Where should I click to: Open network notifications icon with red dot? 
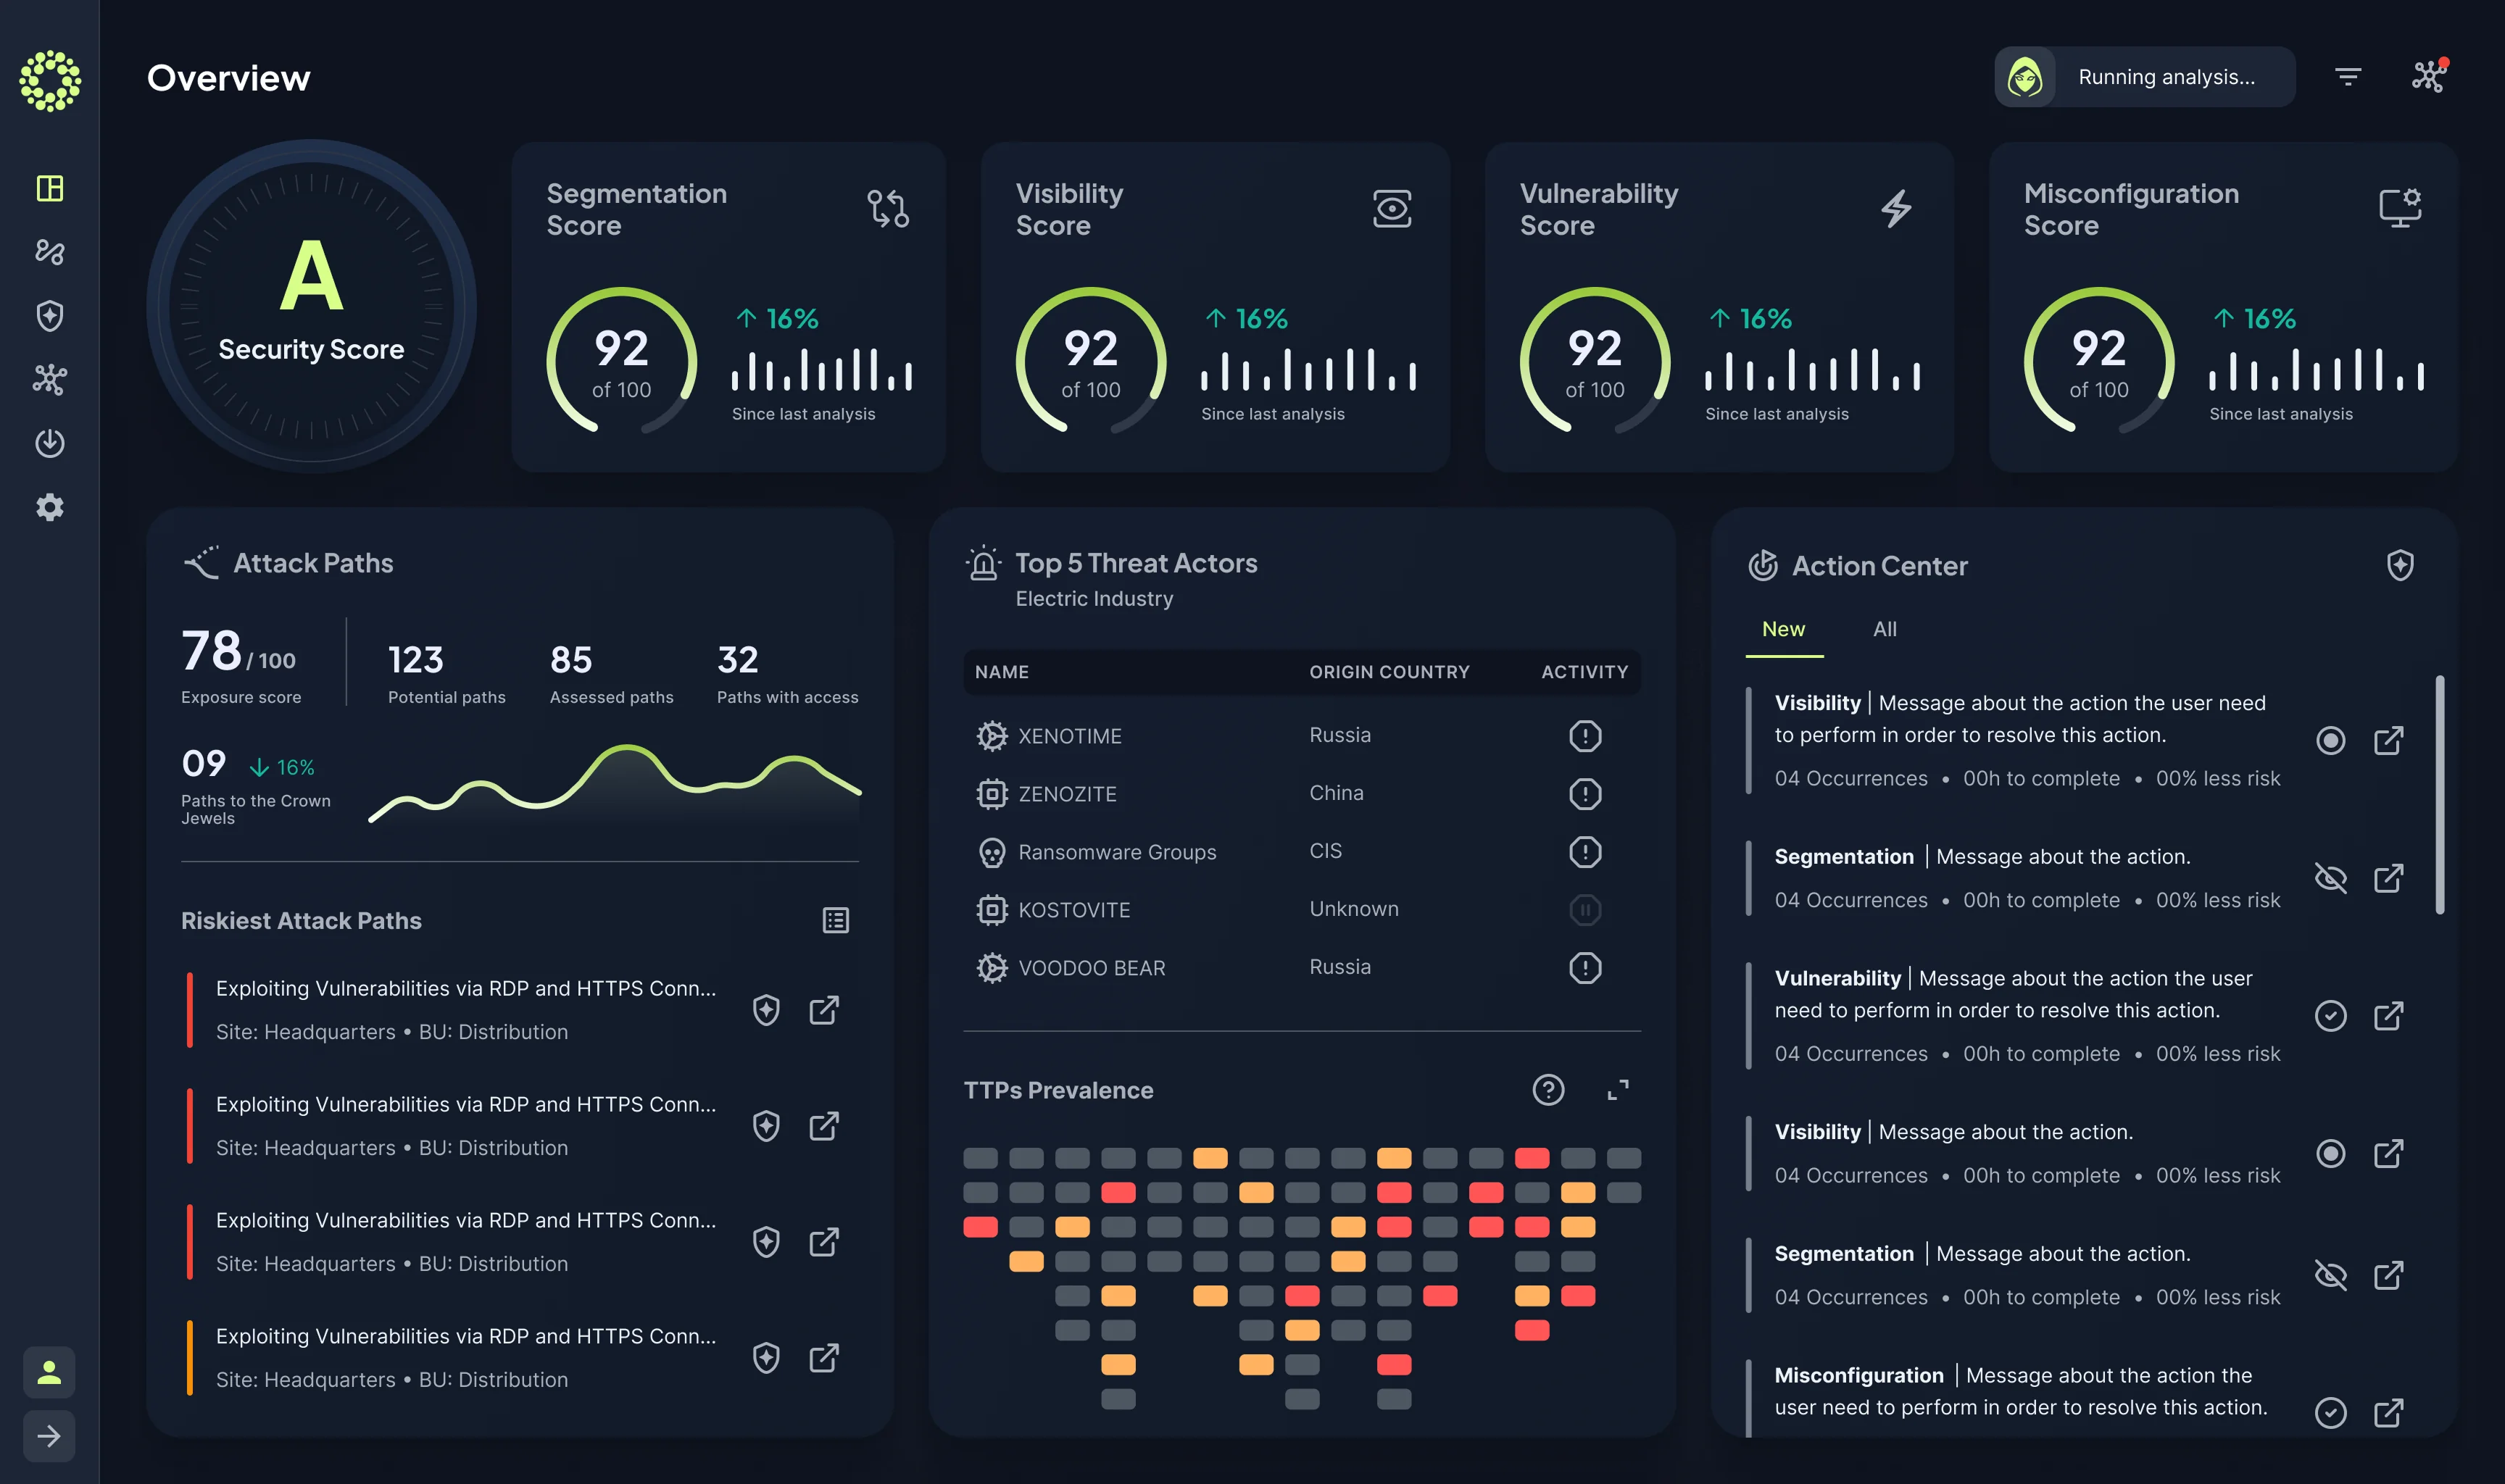point(2429,76)
